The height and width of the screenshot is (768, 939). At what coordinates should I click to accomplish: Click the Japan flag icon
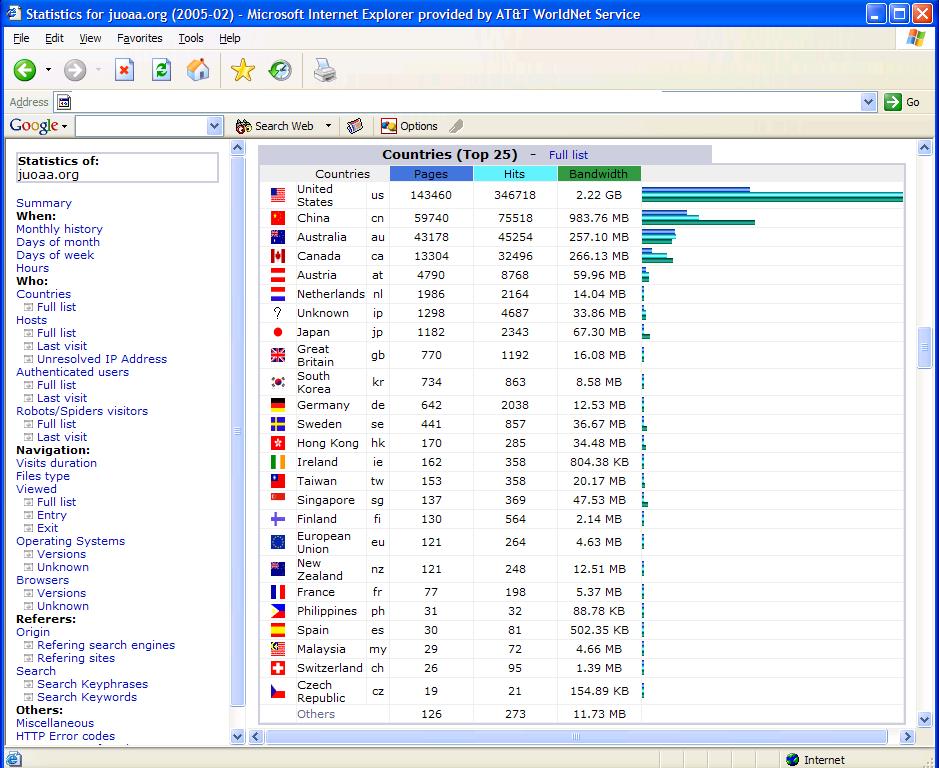278,332
